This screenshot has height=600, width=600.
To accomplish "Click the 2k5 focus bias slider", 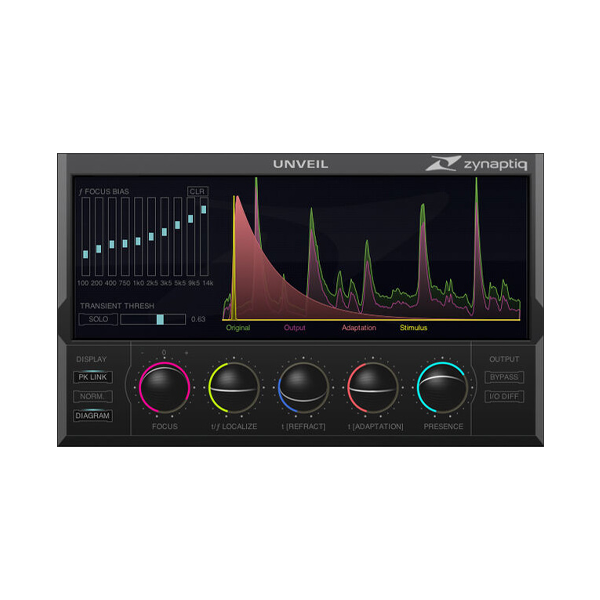I will pos(152,236).
